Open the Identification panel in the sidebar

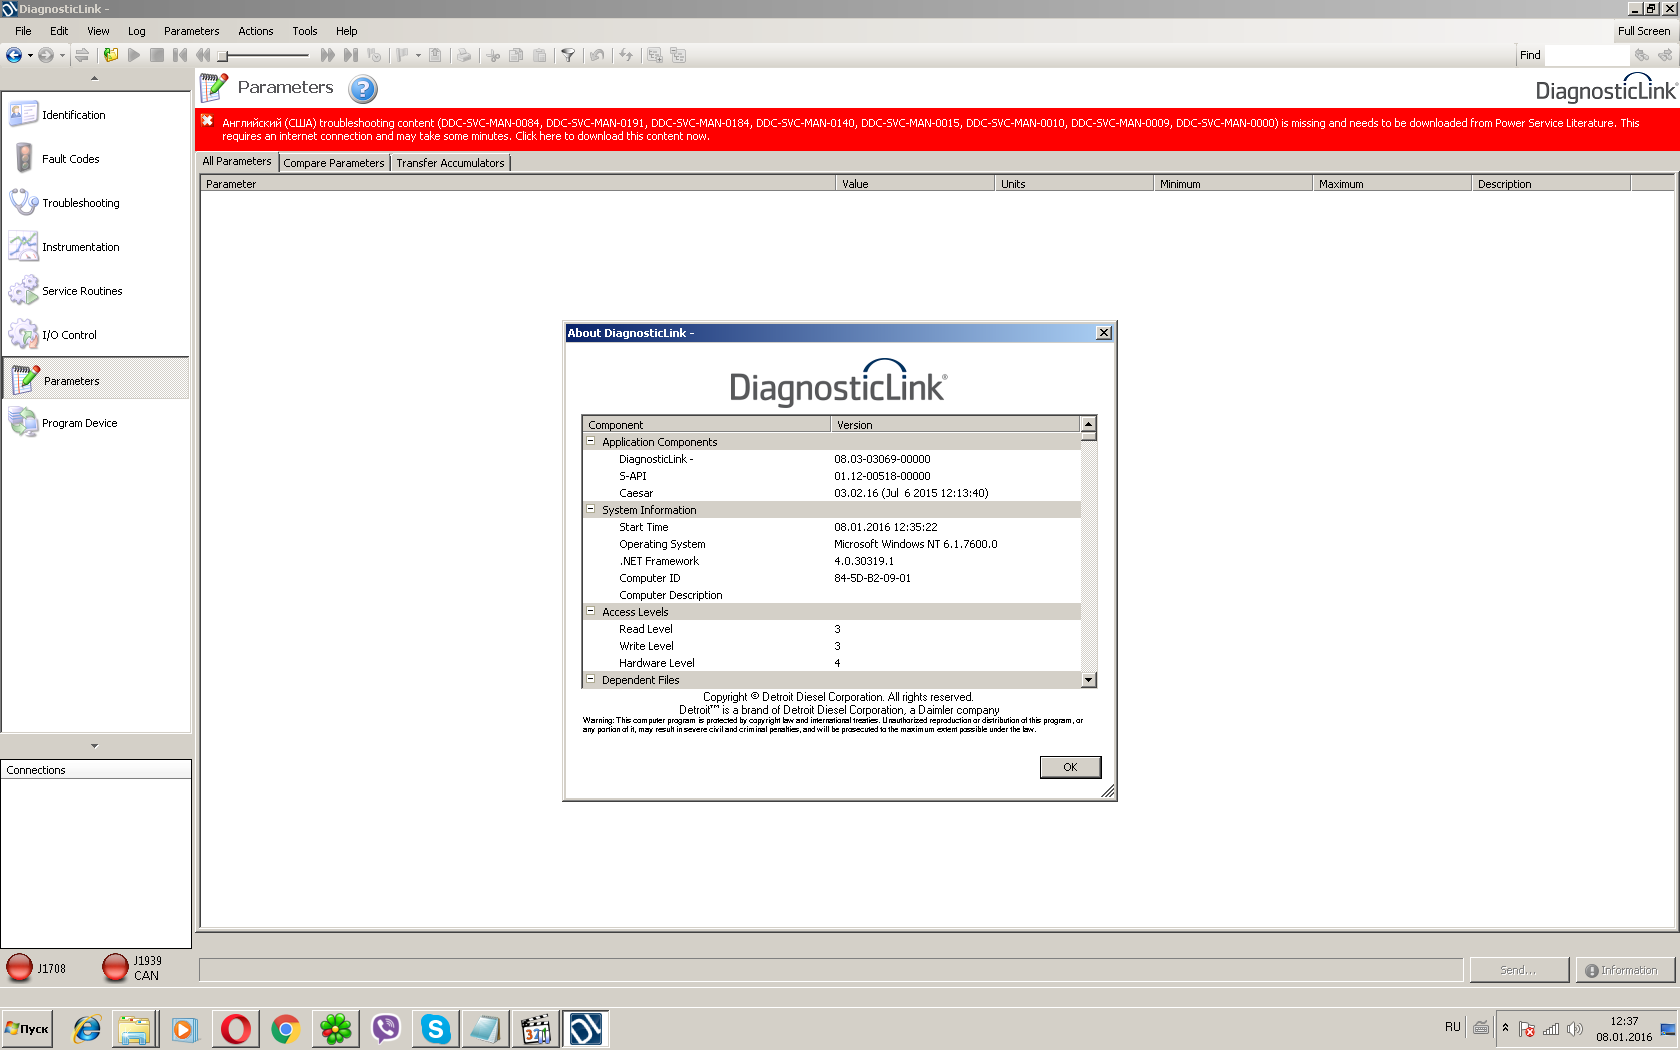[x=95, y=115]
